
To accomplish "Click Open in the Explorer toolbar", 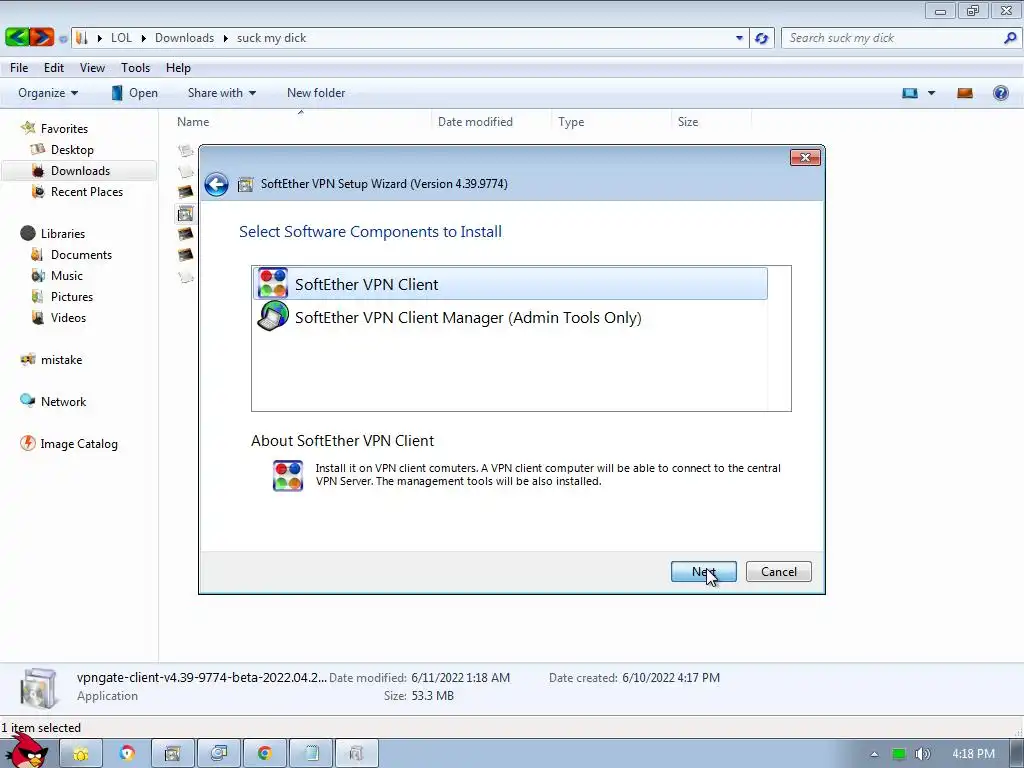I will (x=135, y=93).
